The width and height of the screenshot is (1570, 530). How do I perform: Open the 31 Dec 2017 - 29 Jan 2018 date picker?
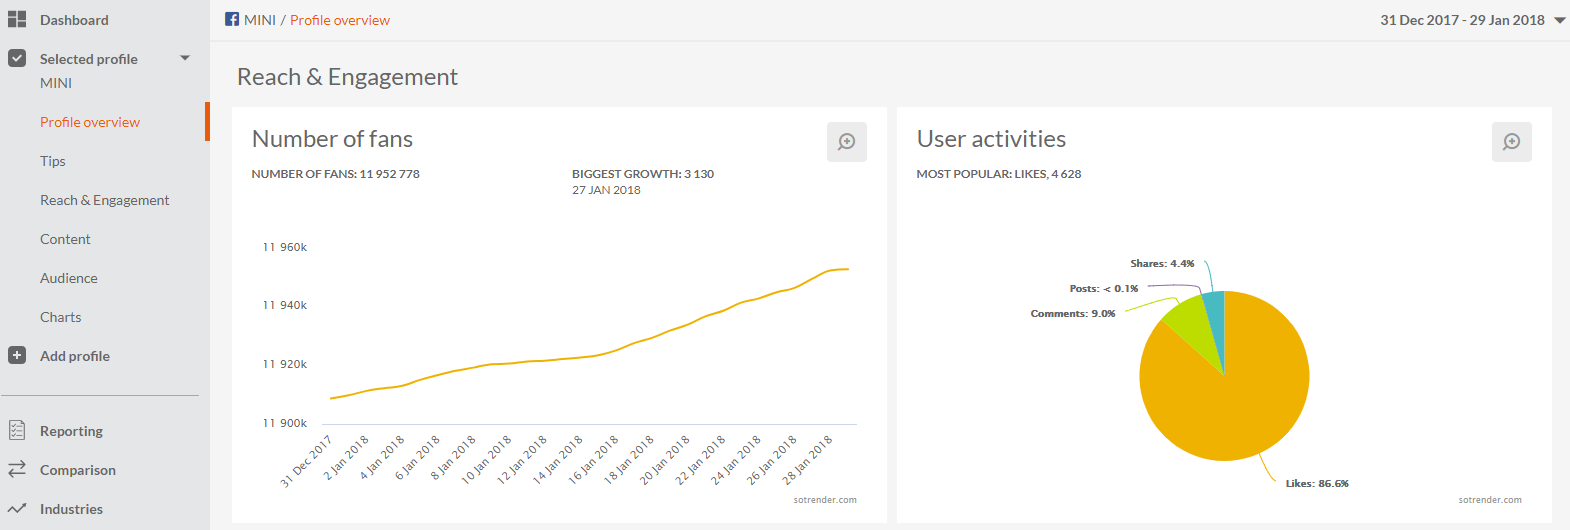(1462, 20)
